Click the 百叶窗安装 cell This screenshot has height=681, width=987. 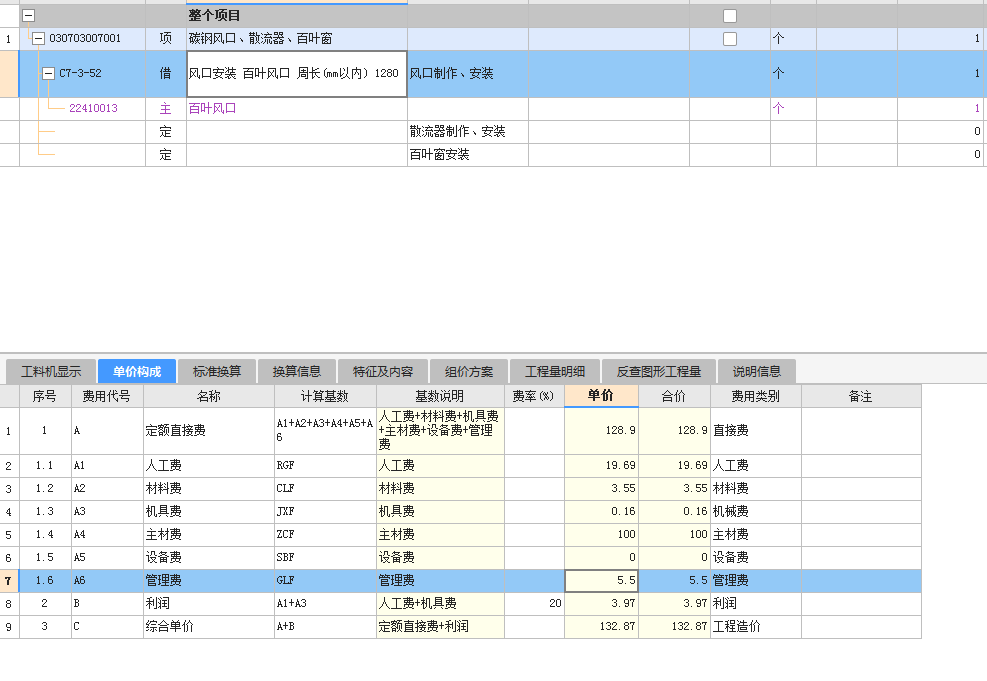[468, 155]
